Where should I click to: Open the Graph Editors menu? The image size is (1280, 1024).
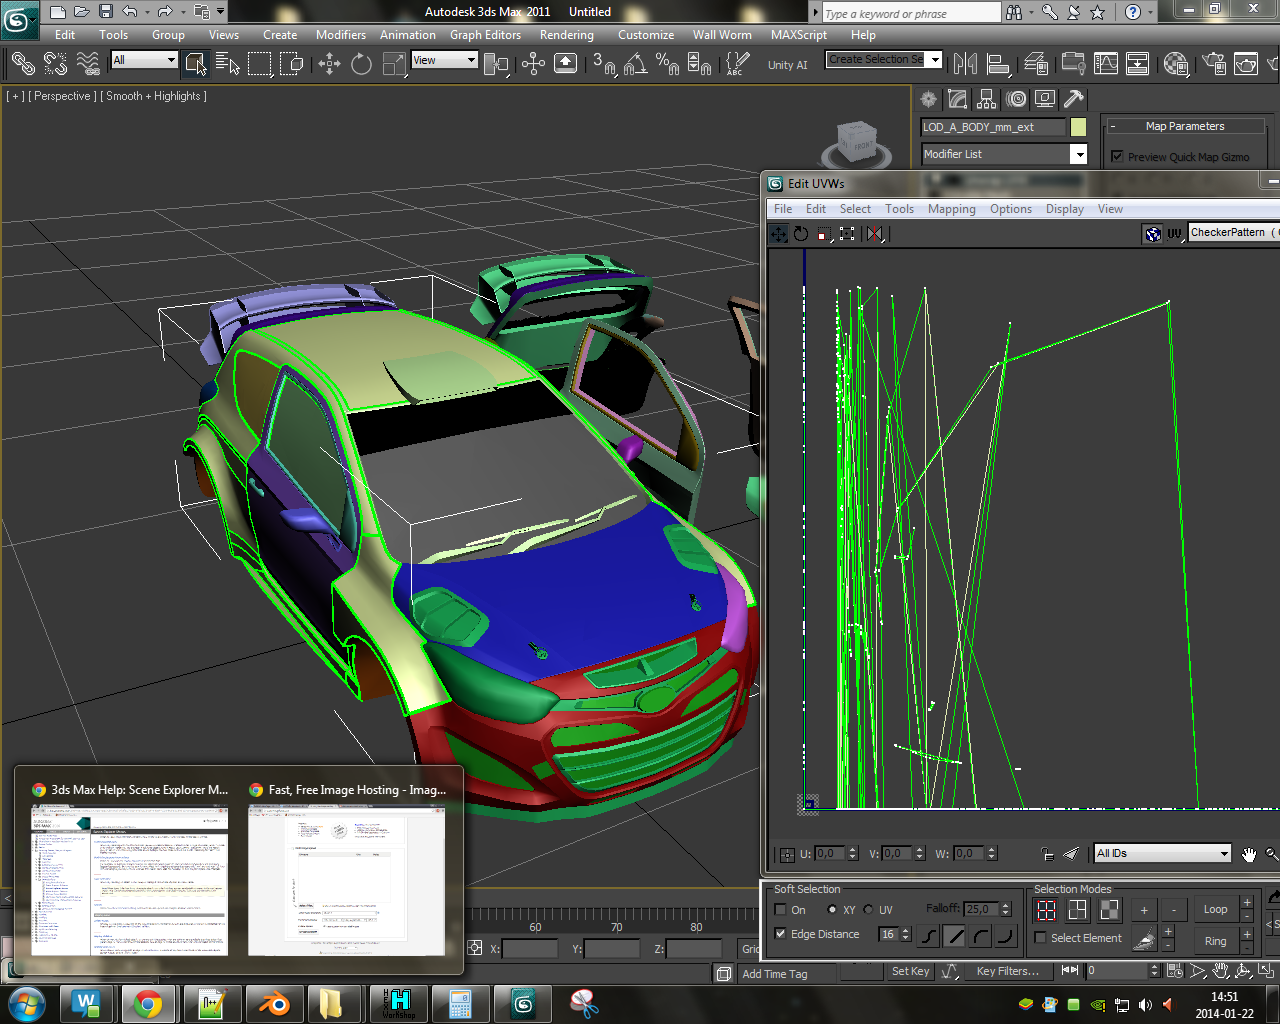[485, 35]
